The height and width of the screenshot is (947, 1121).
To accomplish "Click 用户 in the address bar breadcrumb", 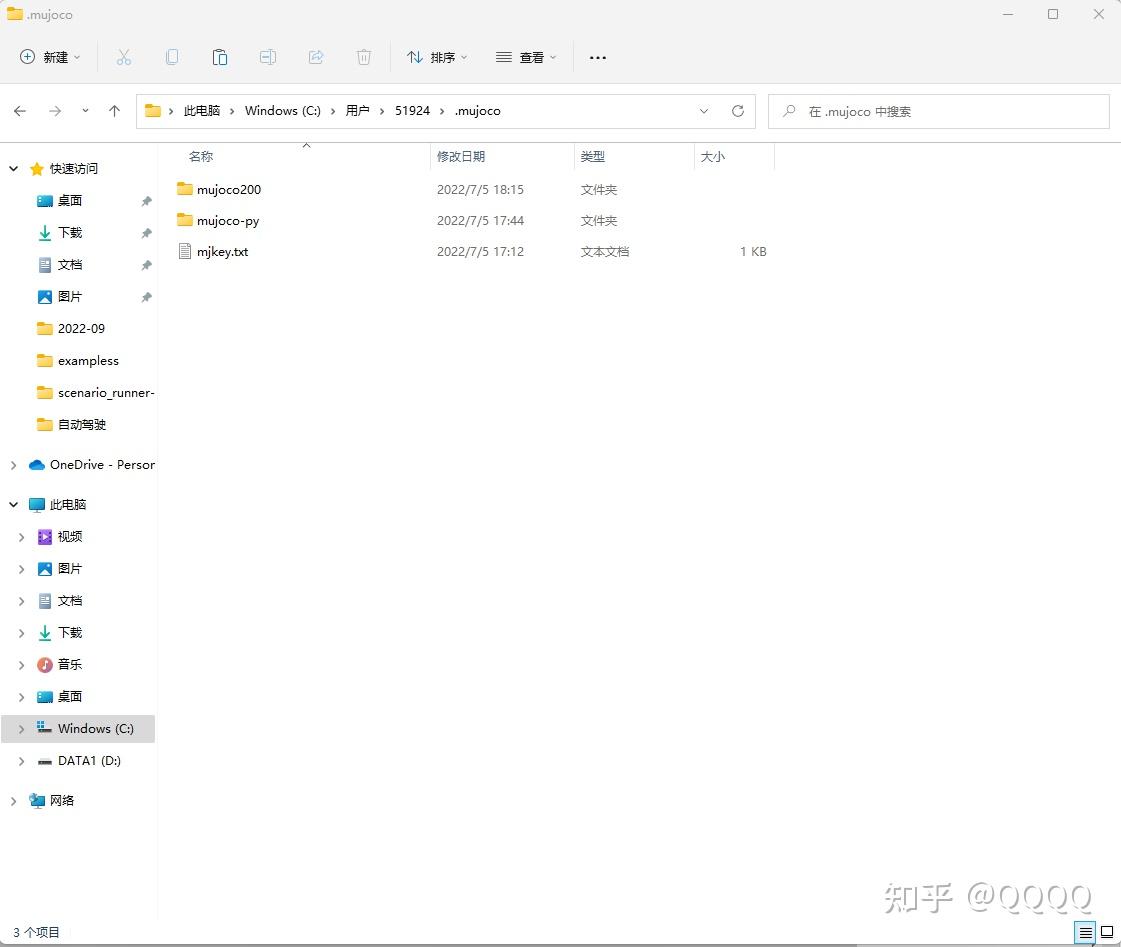I will click(358, 111).
